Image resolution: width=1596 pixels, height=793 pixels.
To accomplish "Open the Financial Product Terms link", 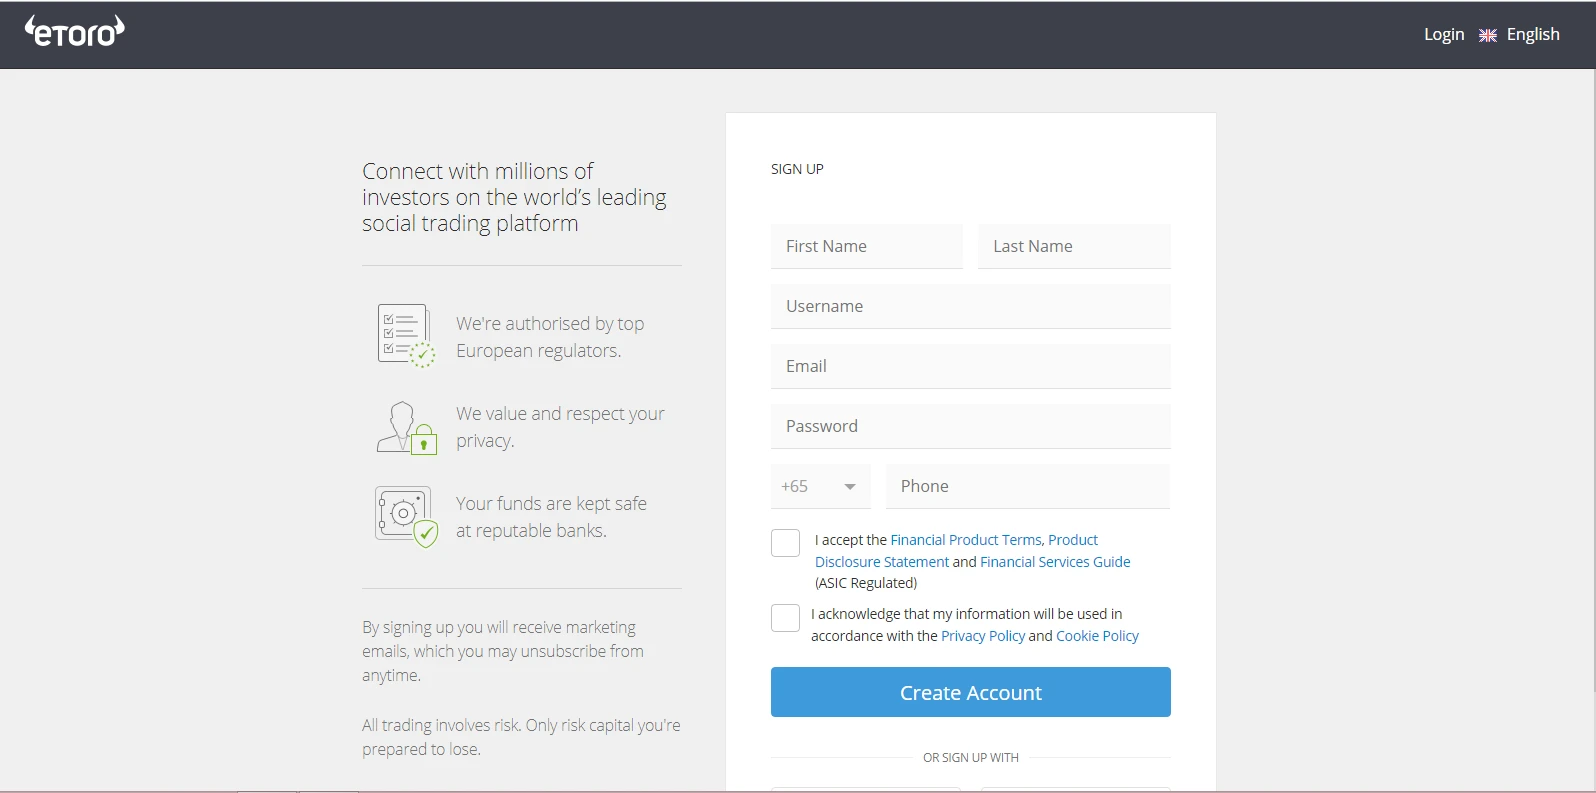I will (x=966, y=540).
